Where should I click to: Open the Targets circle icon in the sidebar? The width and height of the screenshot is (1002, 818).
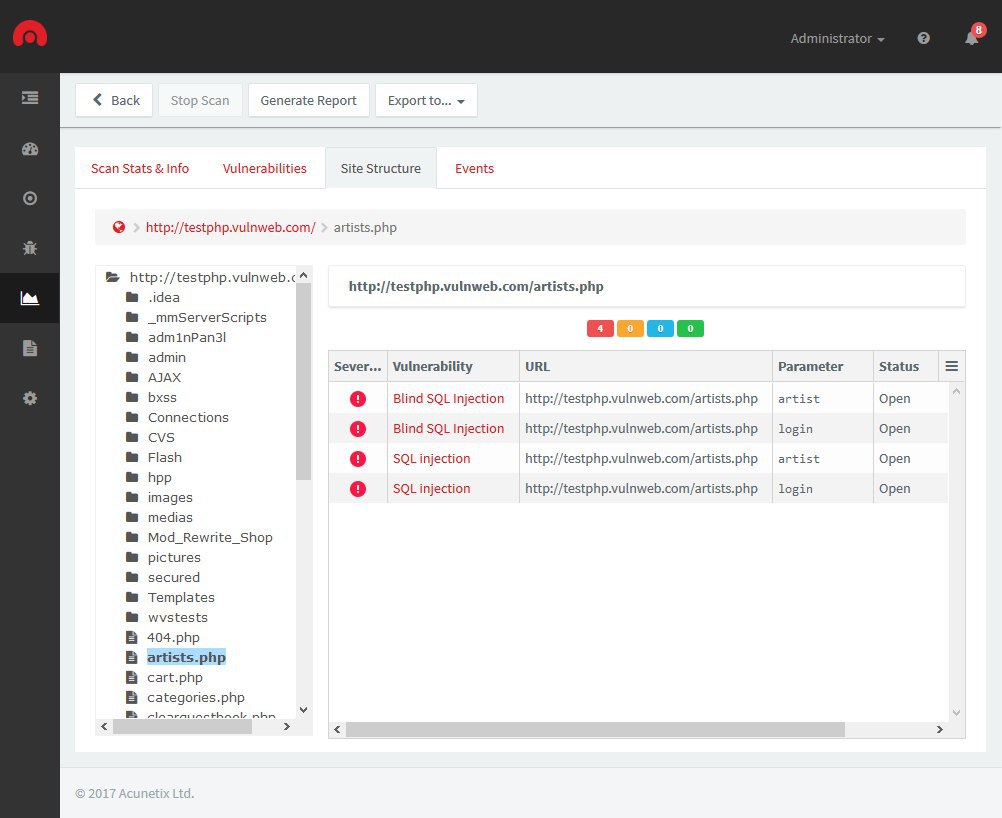30,198
